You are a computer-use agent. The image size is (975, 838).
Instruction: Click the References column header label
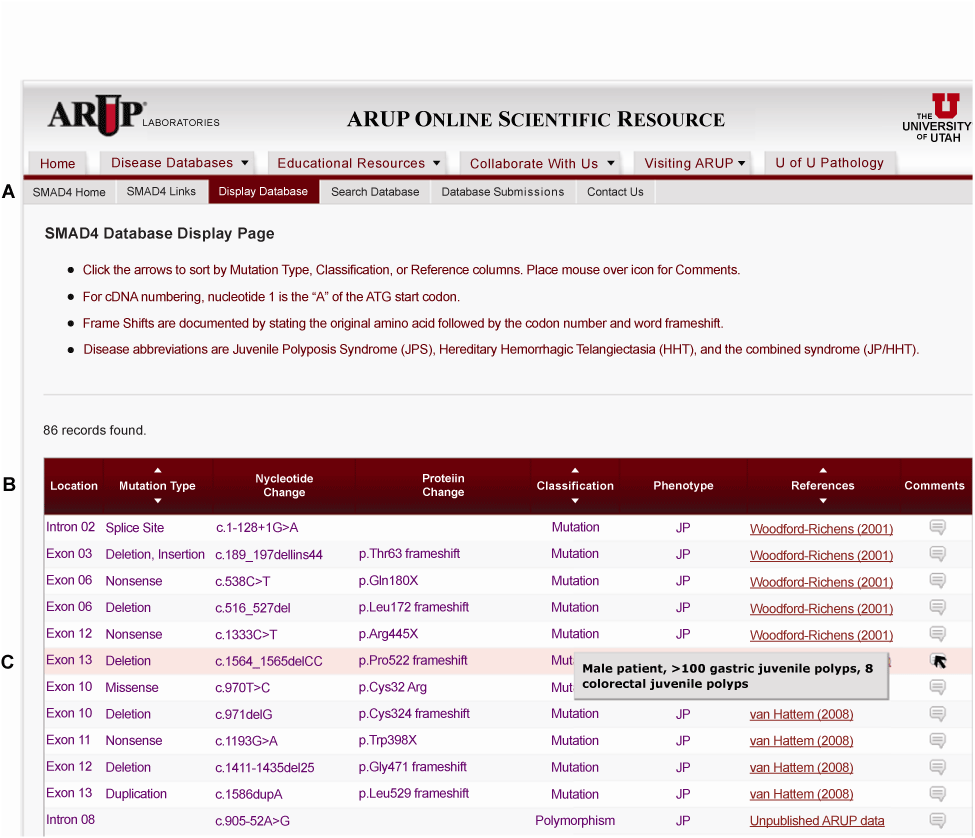pyautogui.click(x=823, y=486)
